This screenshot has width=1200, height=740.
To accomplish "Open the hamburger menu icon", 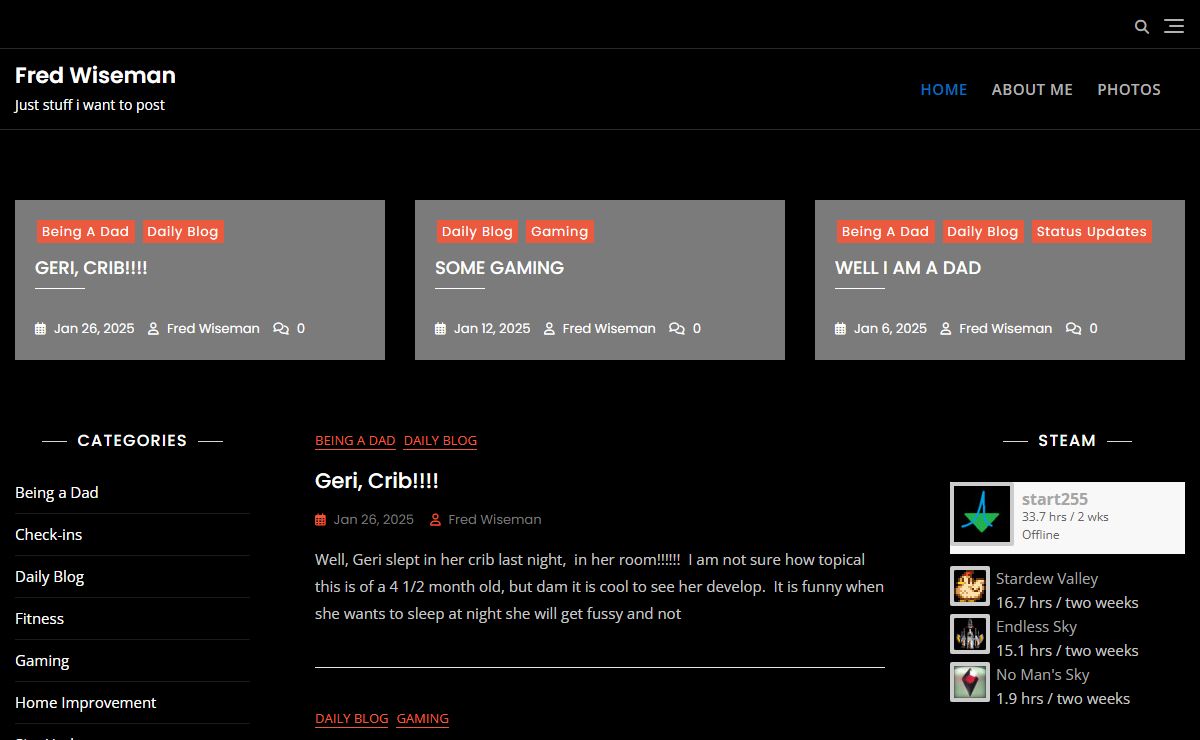I will click(x=1174, y=26).
